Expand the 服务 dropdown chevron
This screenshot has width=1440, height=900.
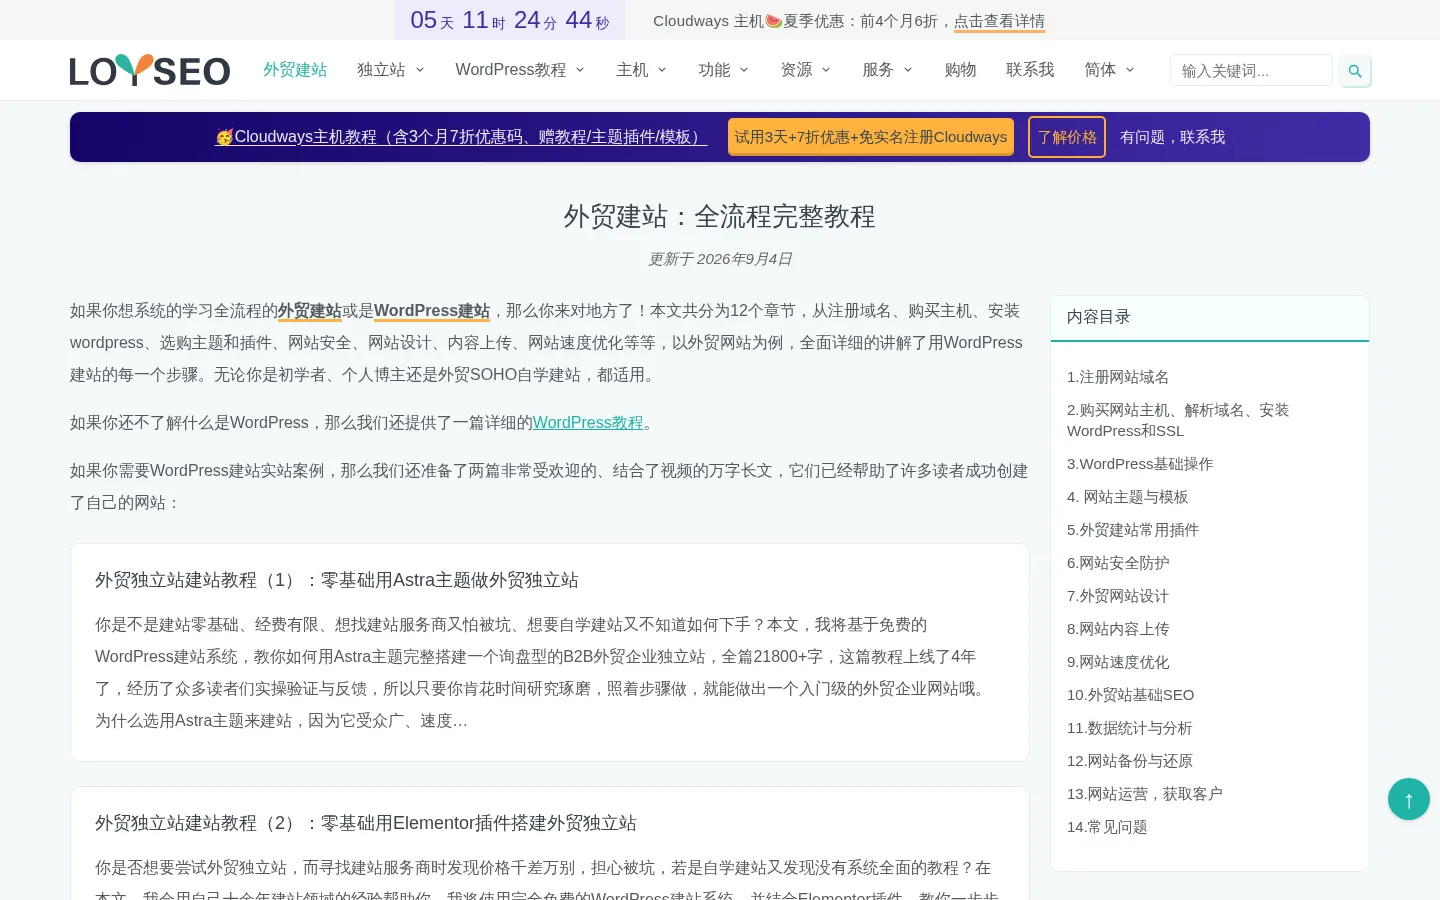908,70
